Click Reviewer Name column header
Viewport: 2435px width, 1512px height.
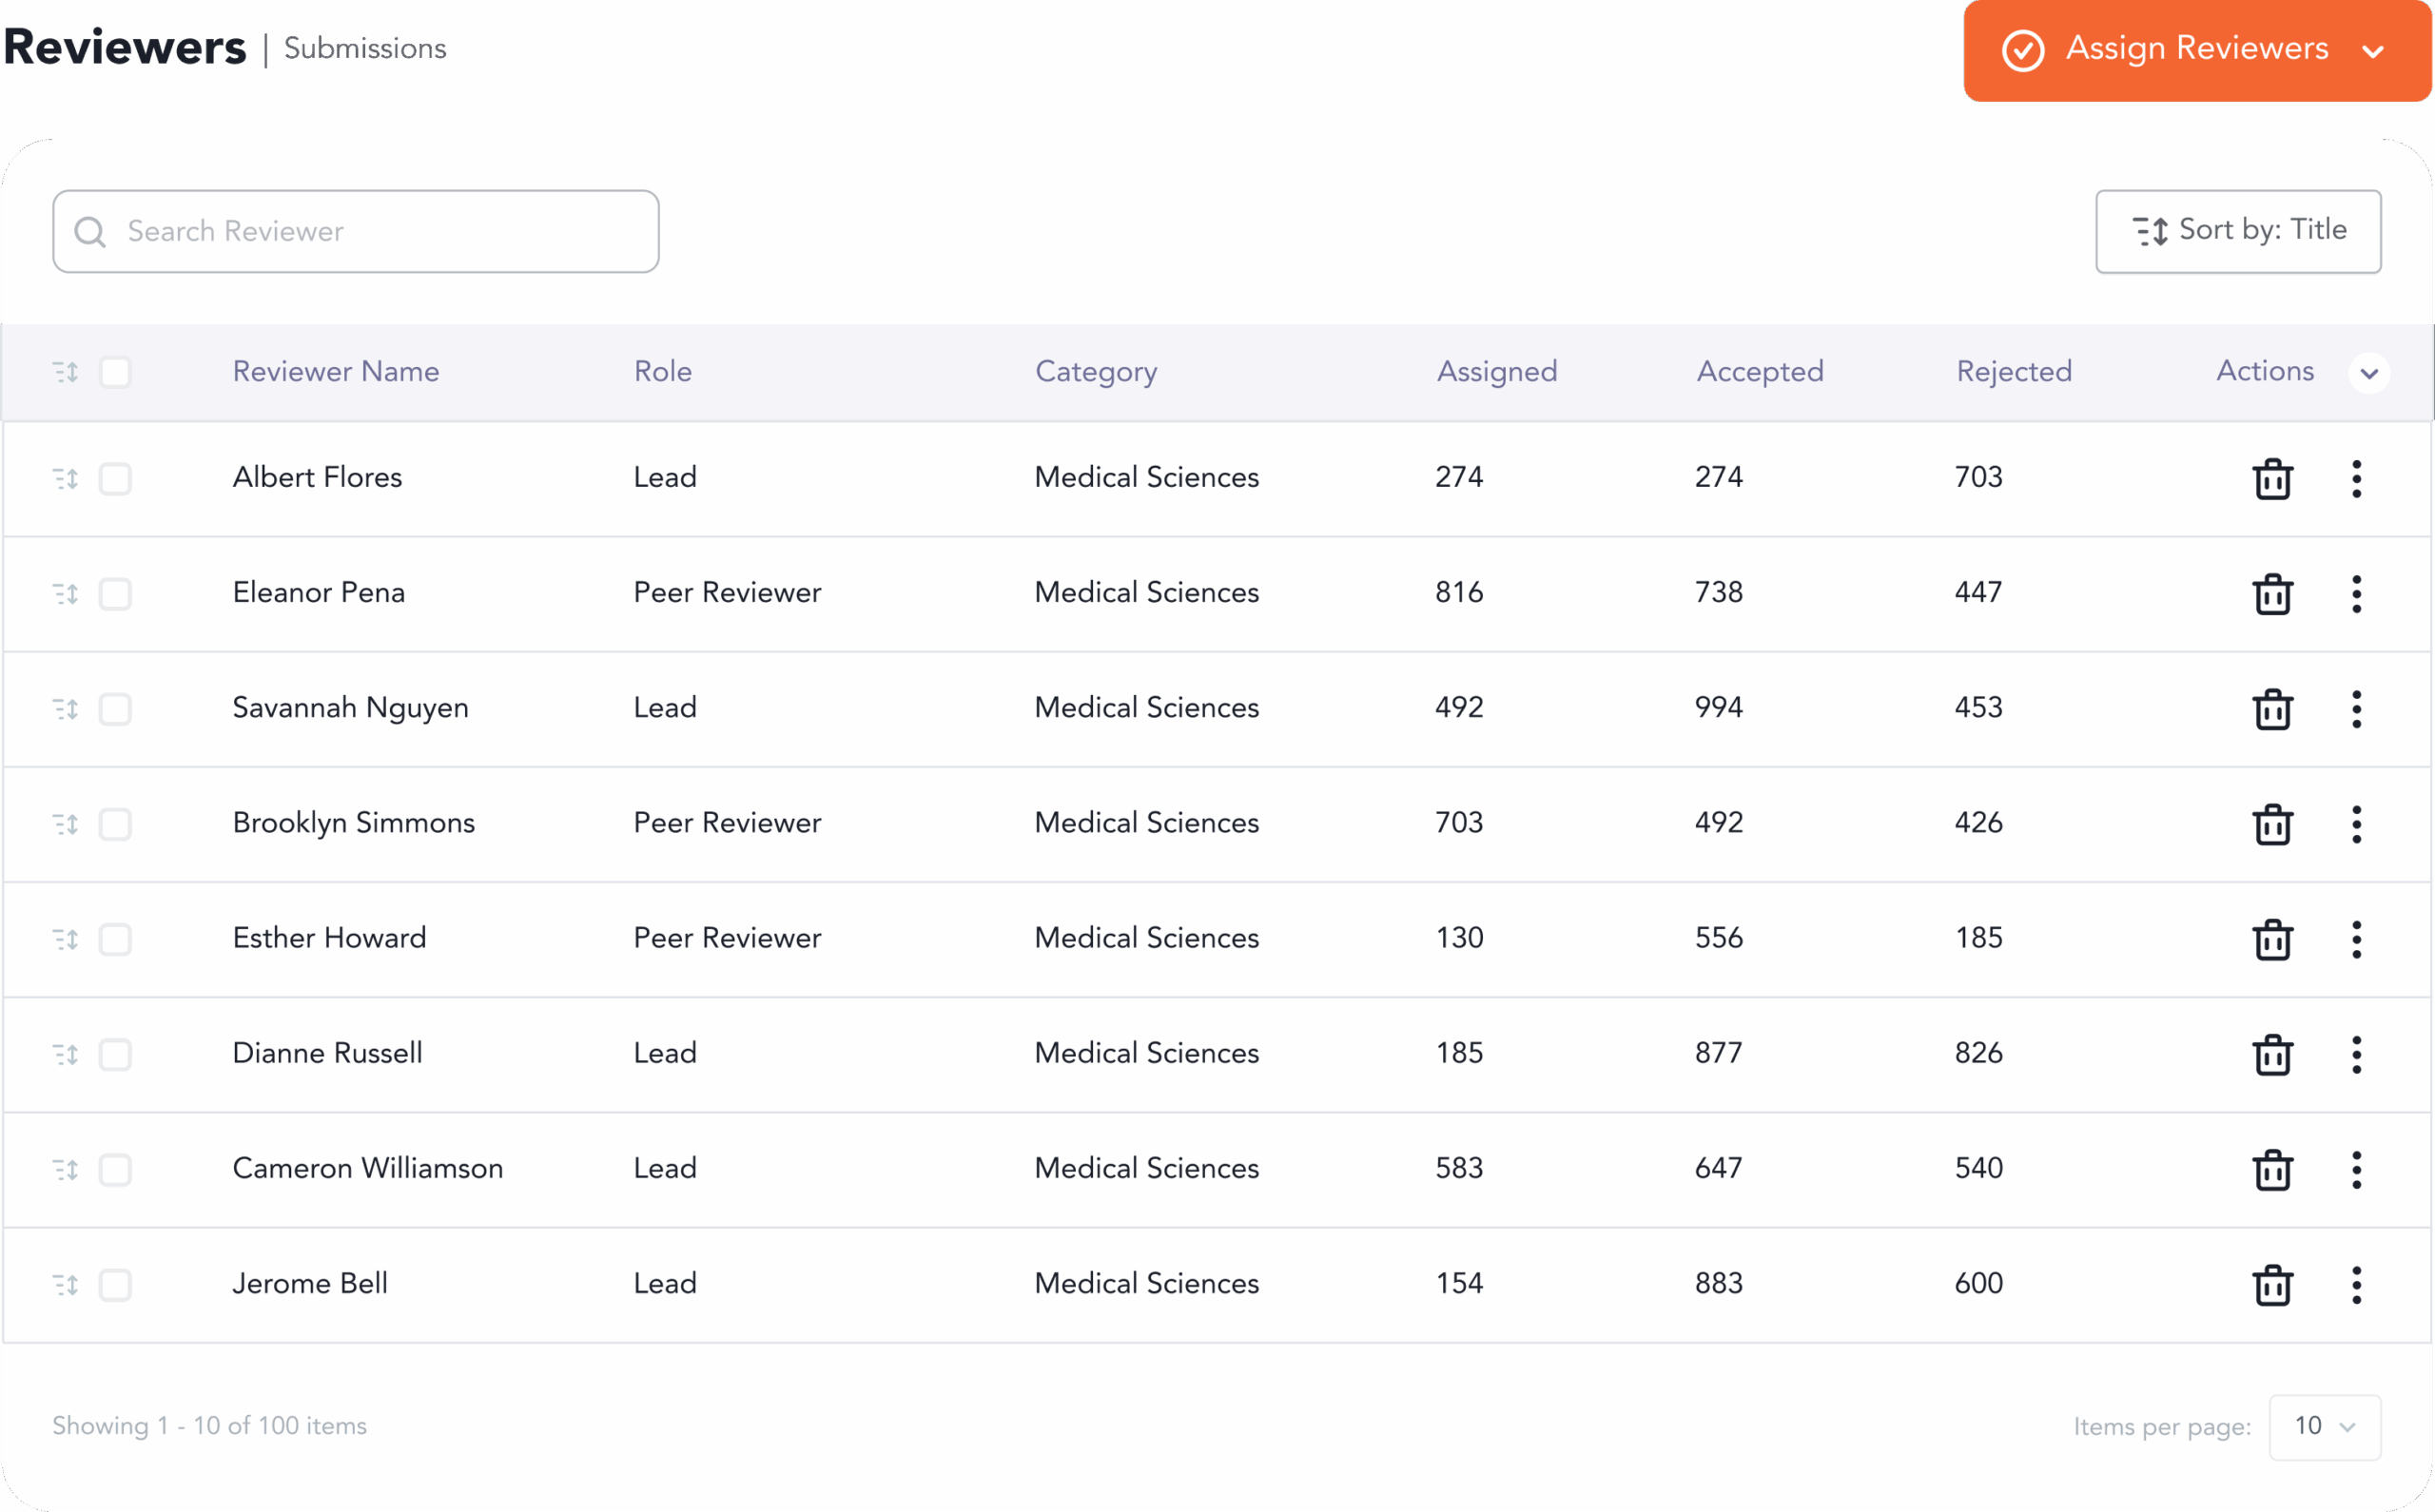336,371
